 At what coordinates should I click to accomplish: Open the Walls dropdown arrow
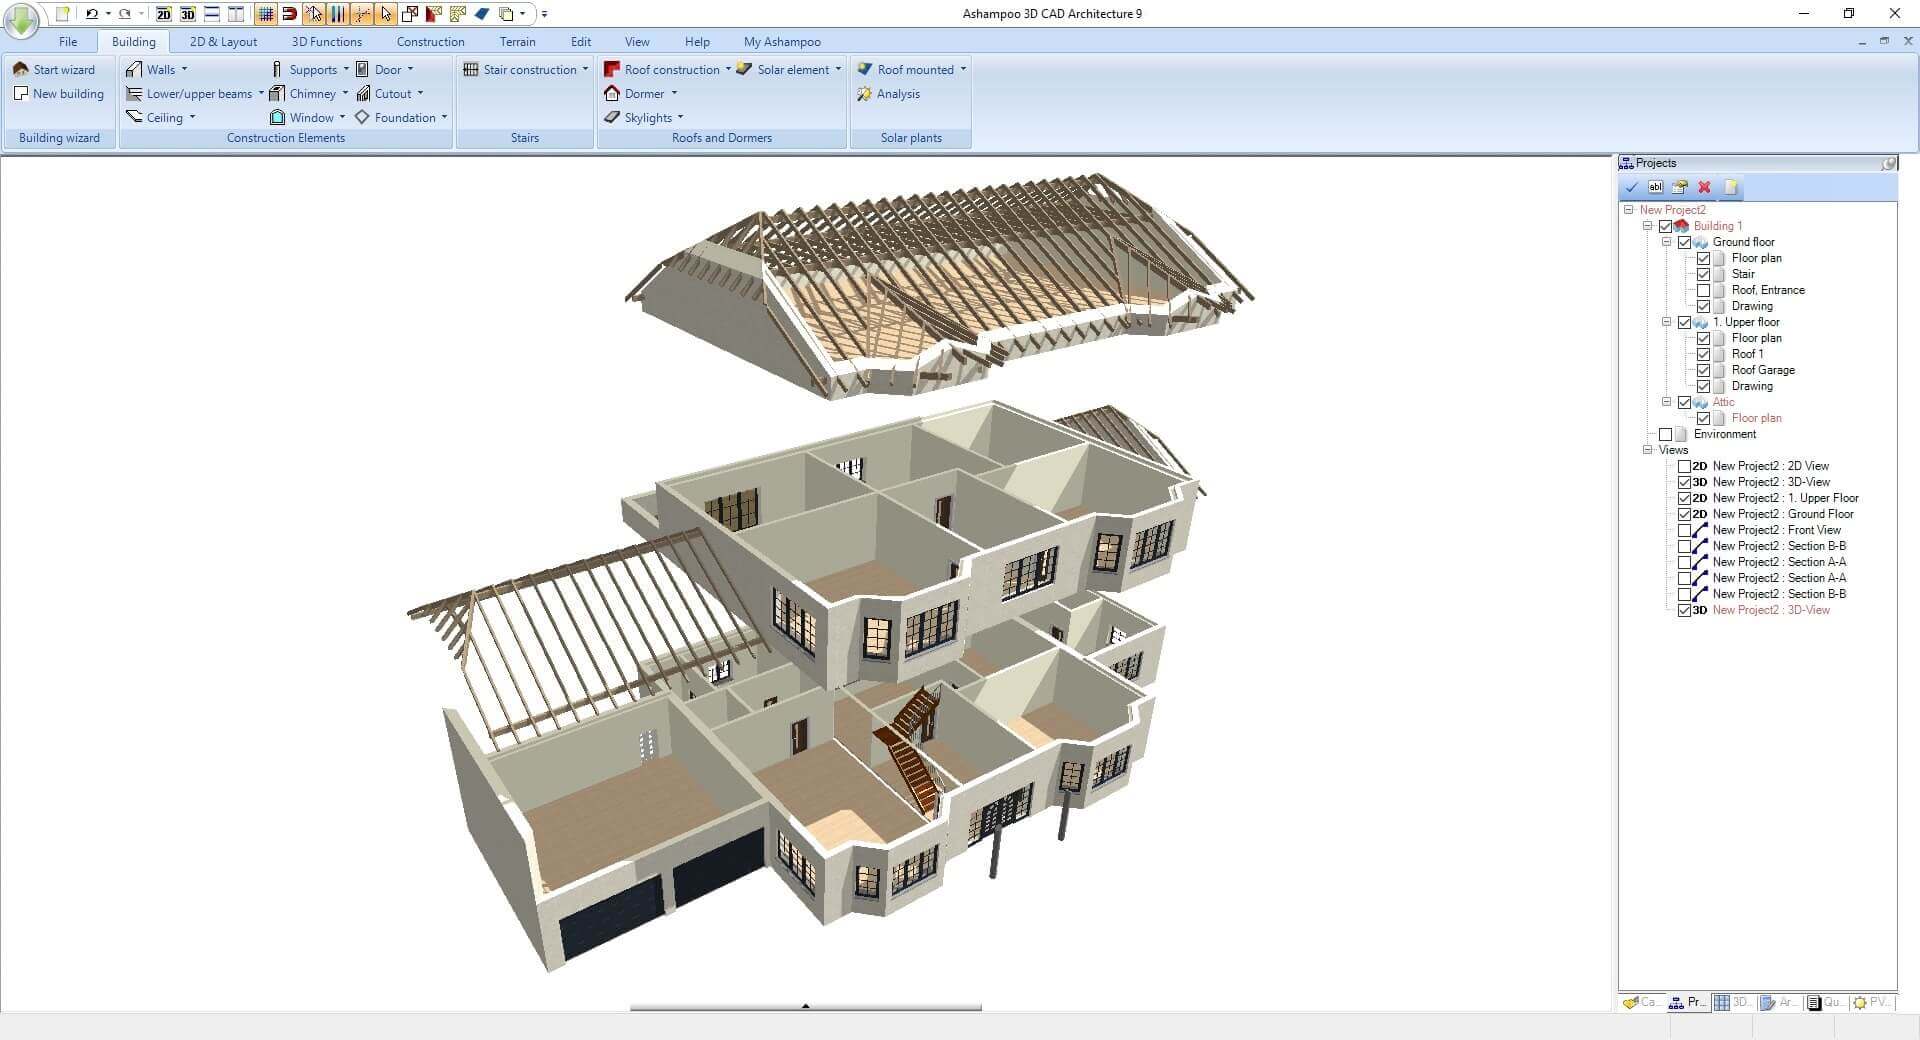click(x=184, y=69)
